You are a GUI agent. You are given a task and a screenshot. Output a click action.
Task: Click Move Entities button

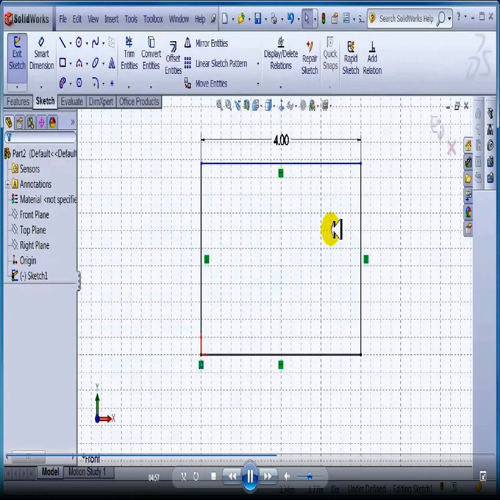click(206, 83)
